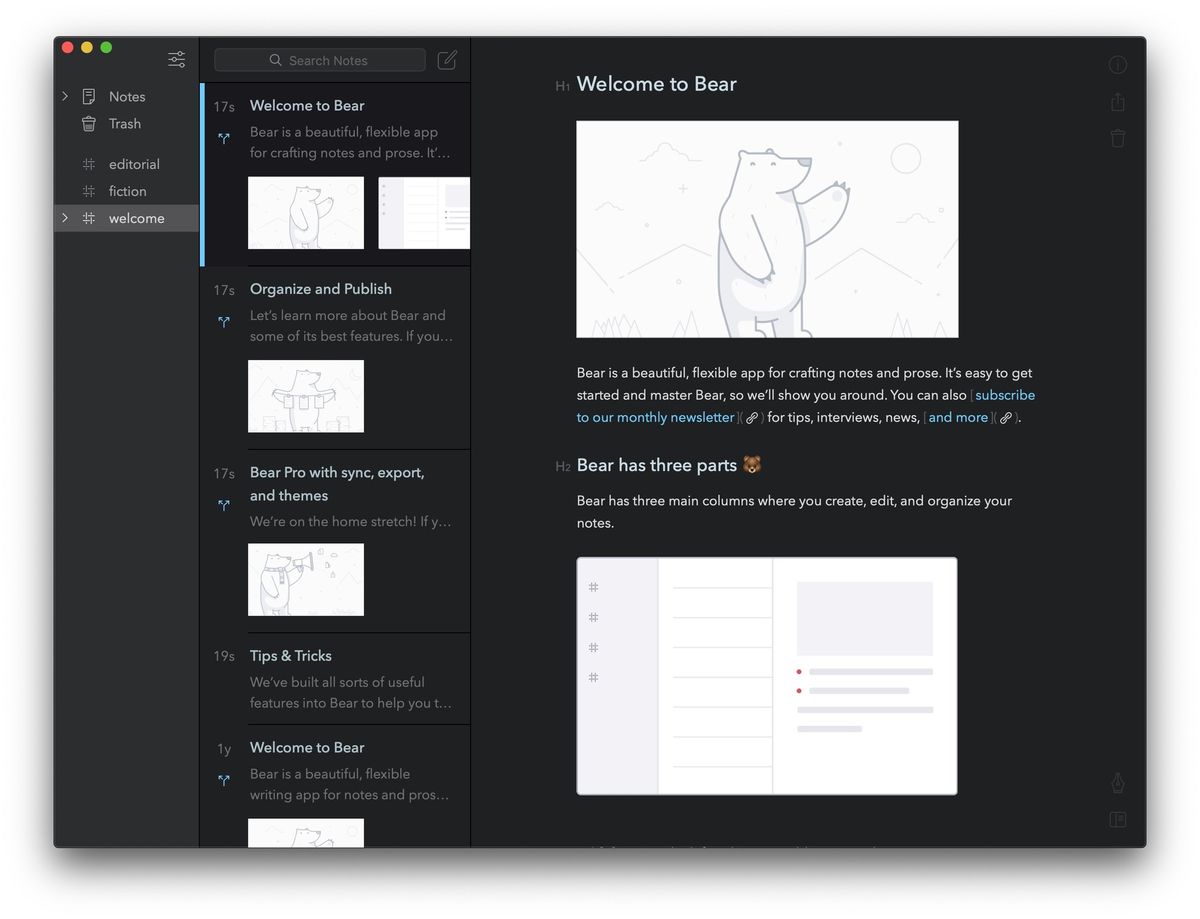Viewport: 1200px width, 919px height.
Task: Open the 'and more' link
Action: [x=958, y=417]
